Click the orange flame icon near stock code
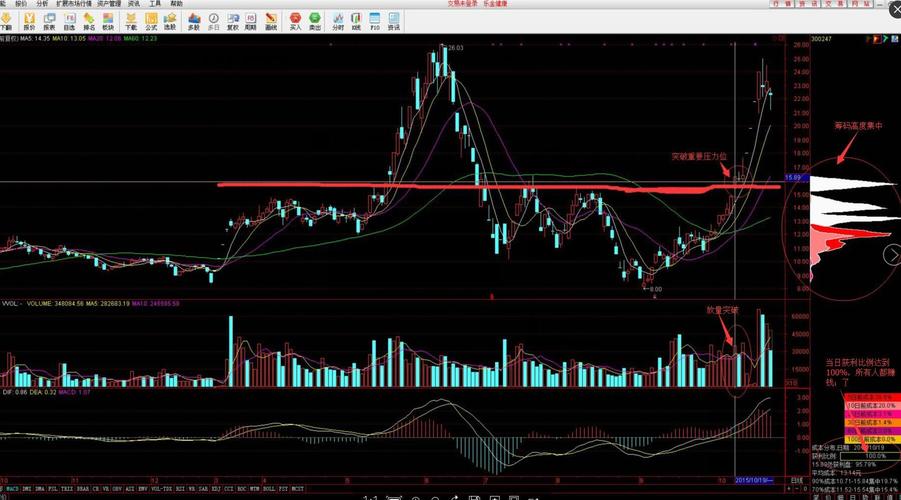Image resolution: width=901 pixels, height=500 pixels. [x=877, y=39]
